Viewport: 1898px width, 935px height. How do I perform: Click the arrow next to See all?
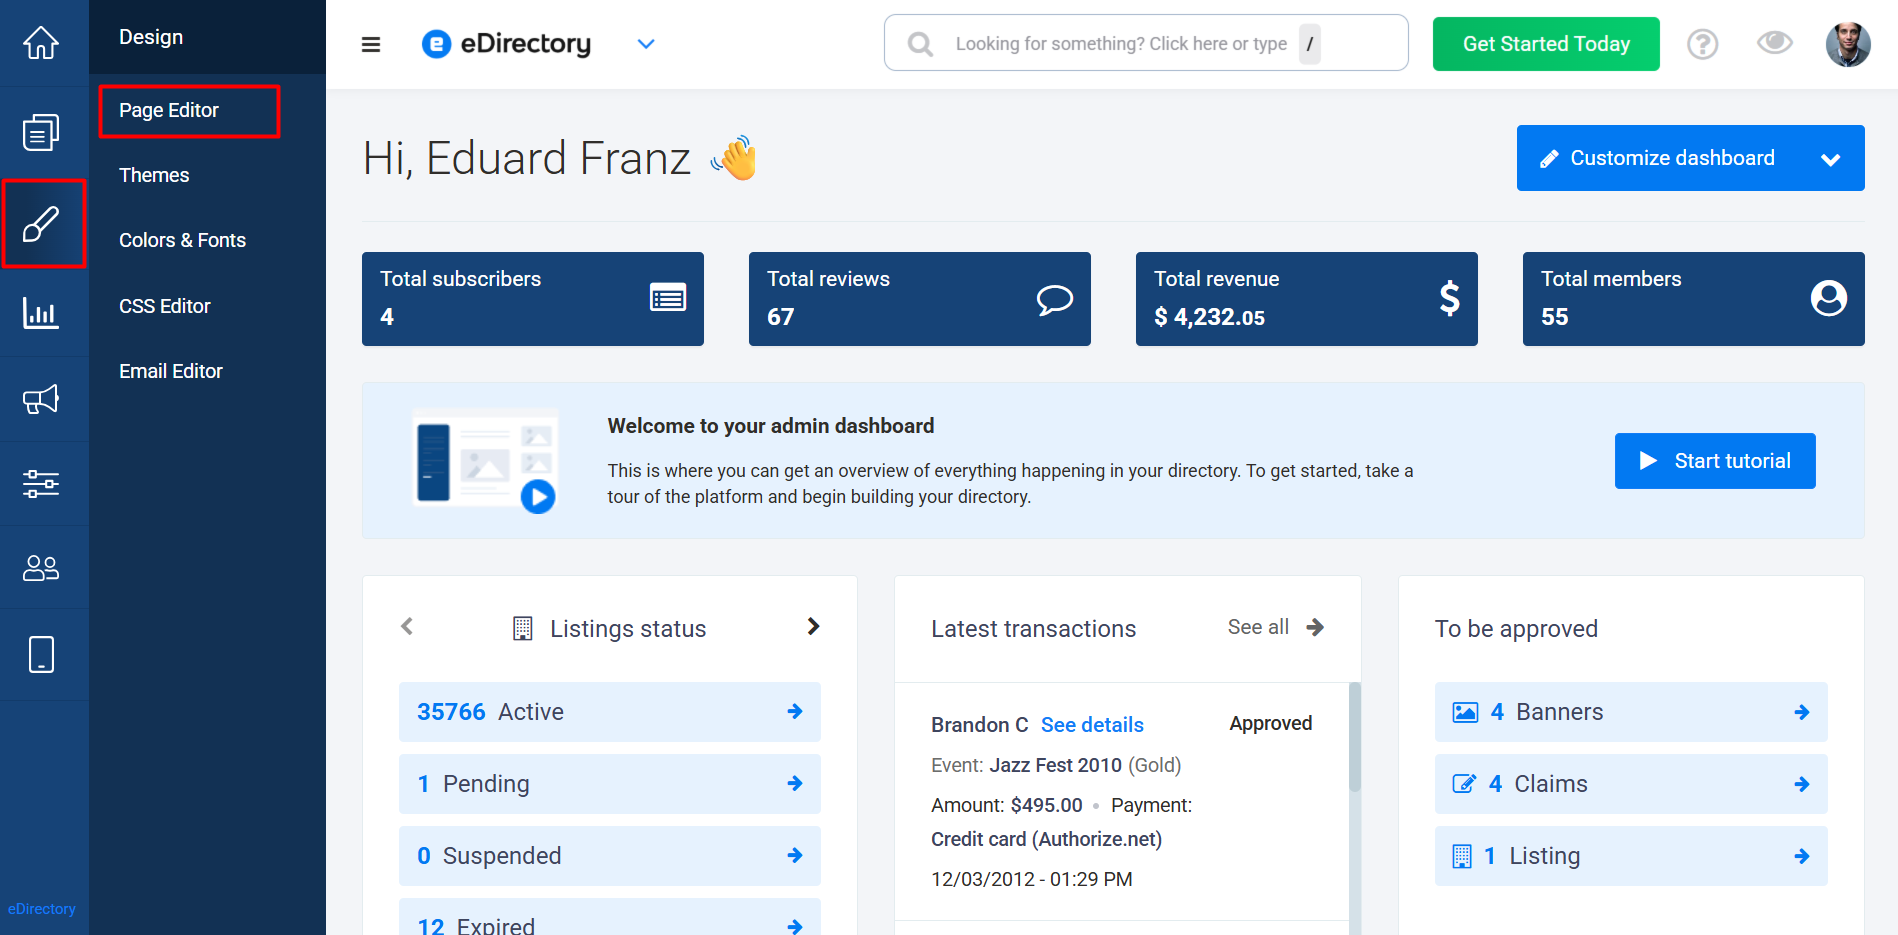tap(1315, 627)
